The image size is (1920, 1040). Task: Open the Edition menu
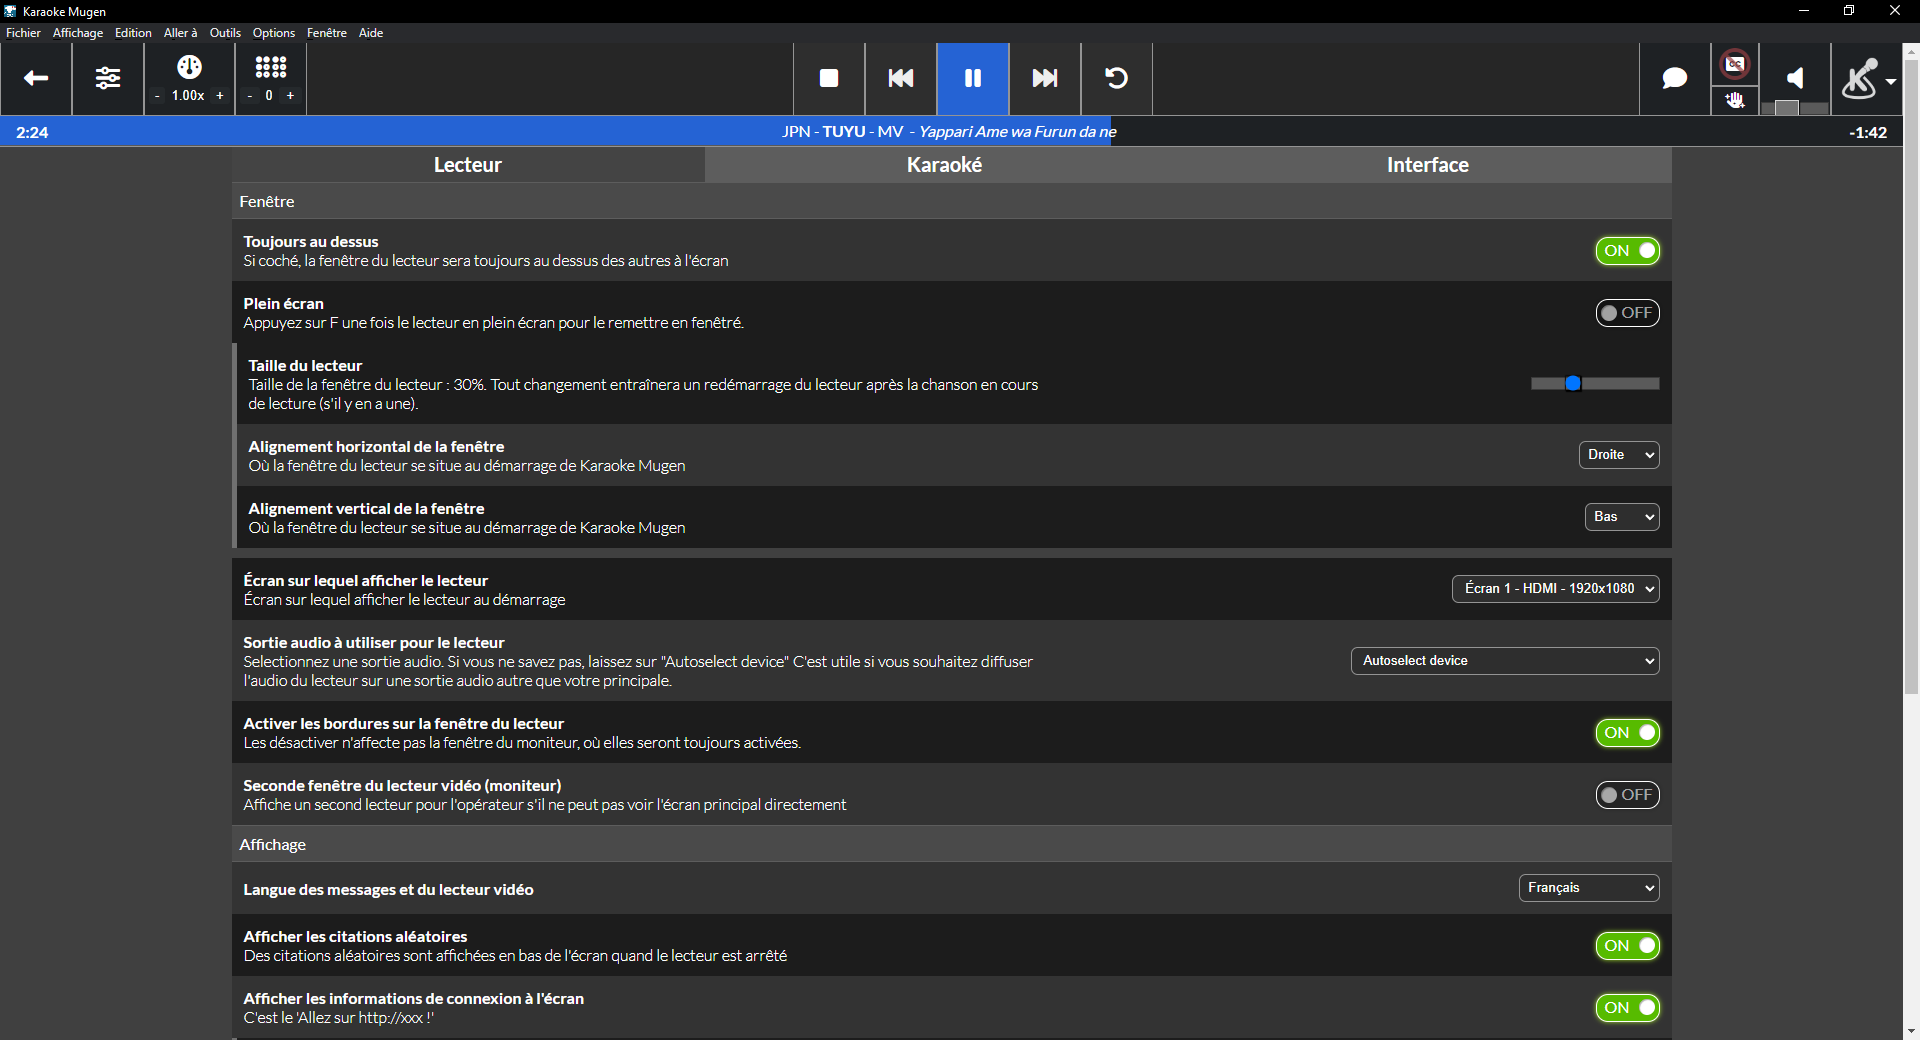(x=133, y=33)
